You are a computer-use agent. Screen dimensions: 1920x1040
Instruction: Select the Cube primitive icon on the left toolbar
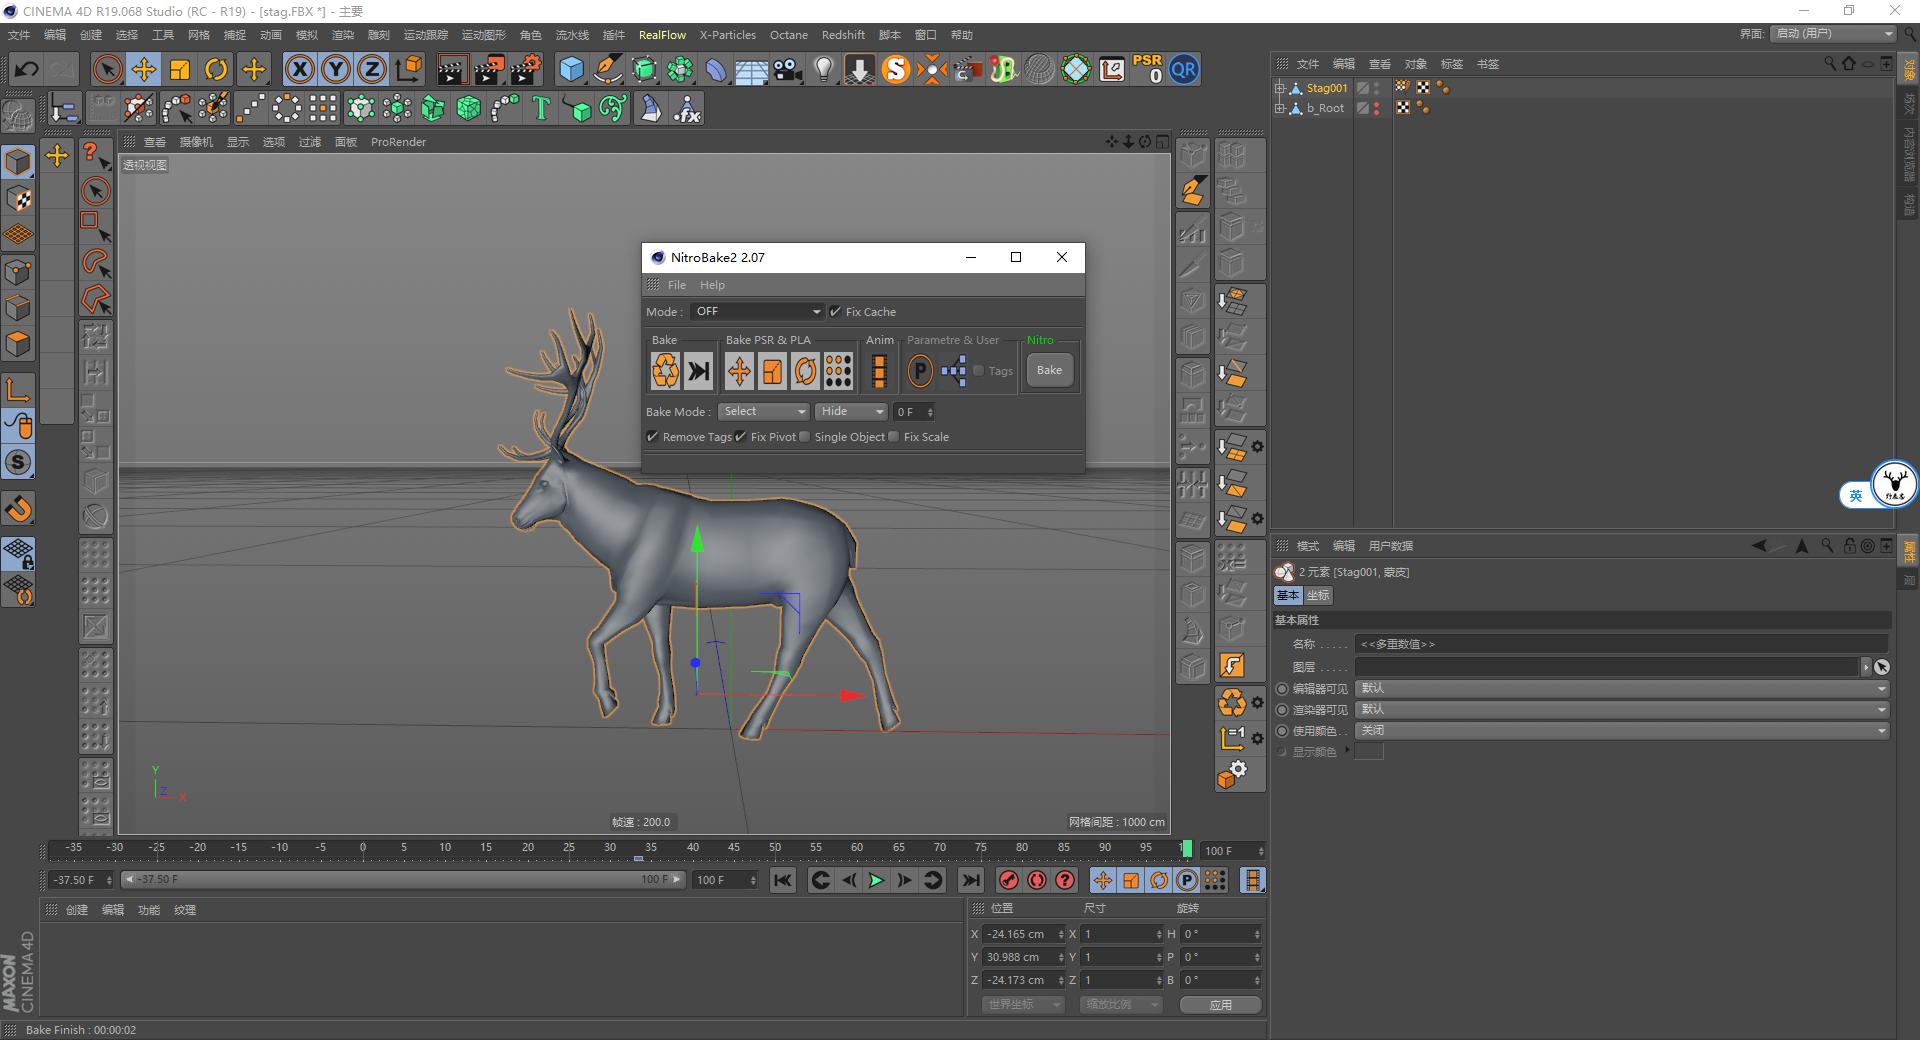pyautogui.click(x=18, y=161)
